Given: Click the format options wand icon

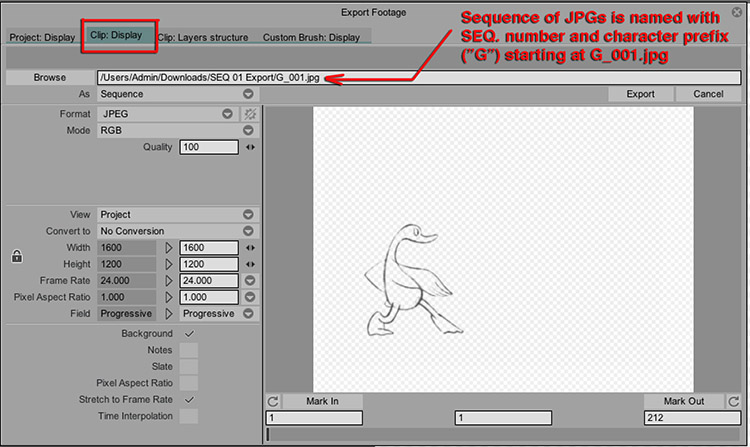Looking at the screenshot, I should (250, 114).
